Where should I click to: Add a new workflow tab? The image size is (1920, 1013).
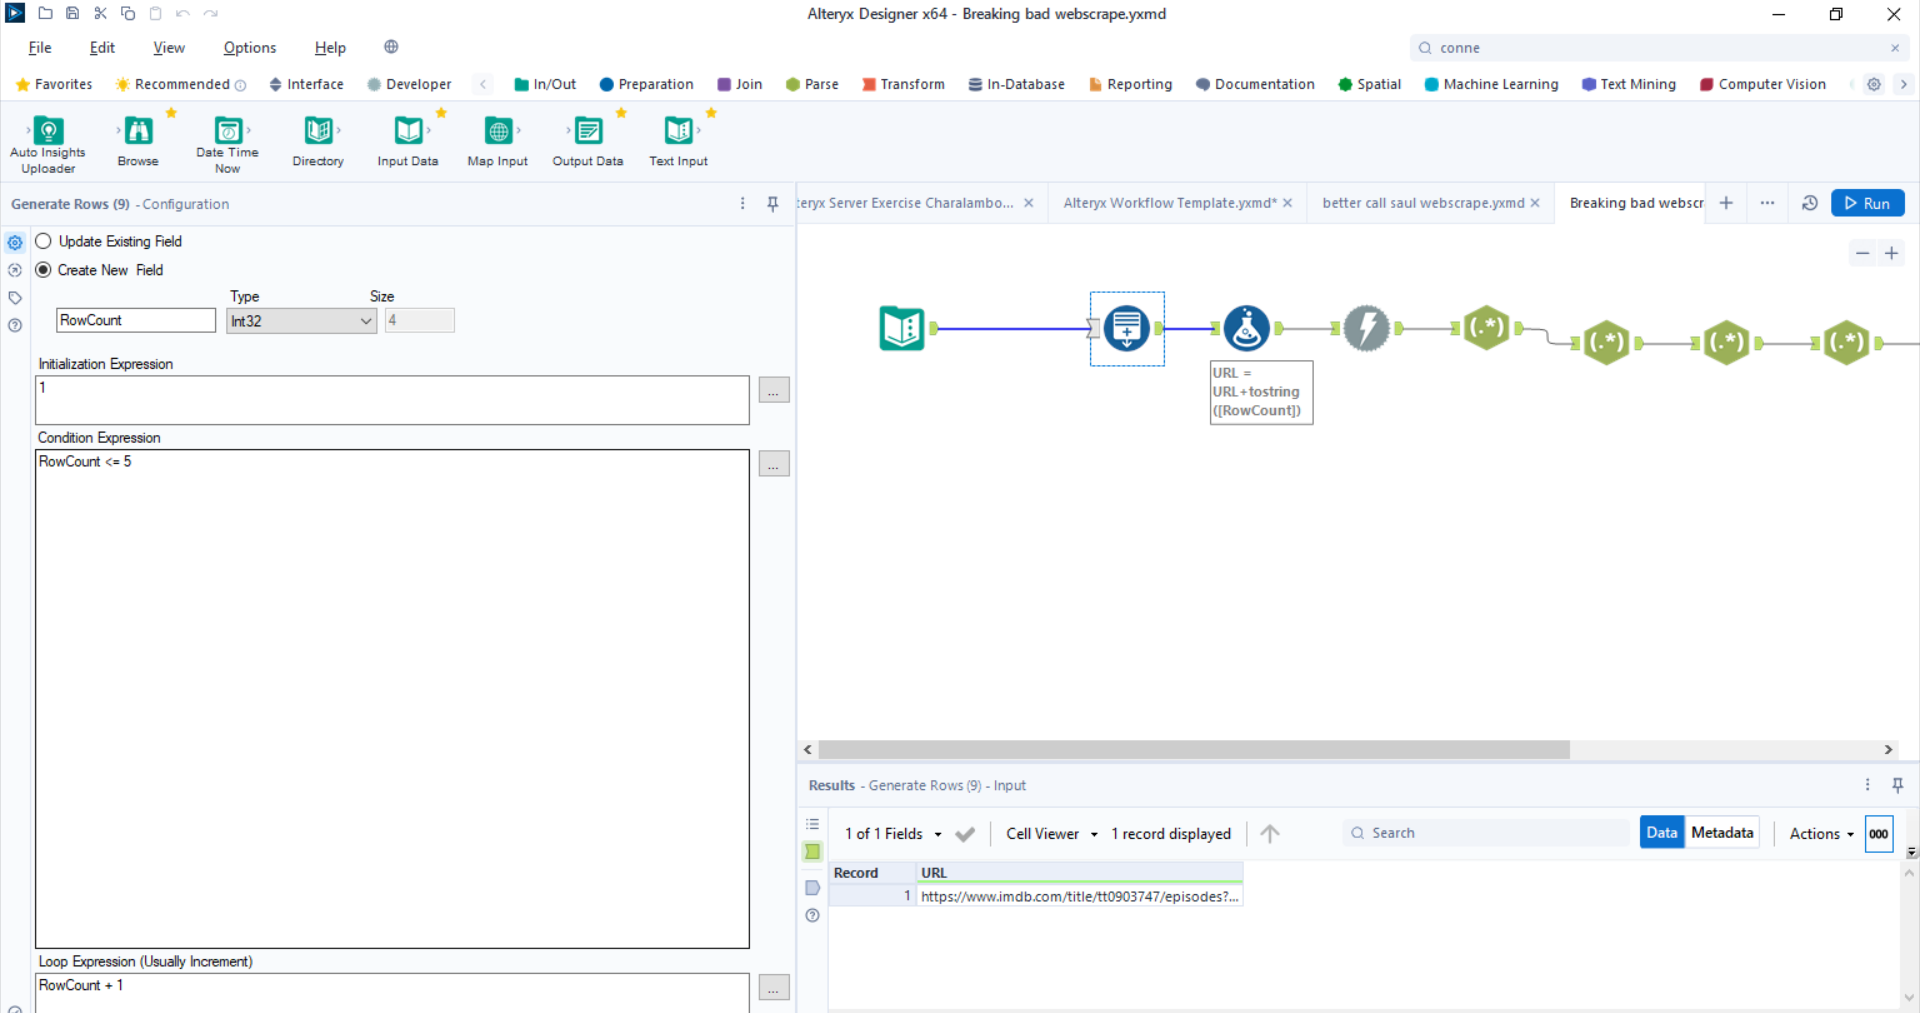[1726, 203]
